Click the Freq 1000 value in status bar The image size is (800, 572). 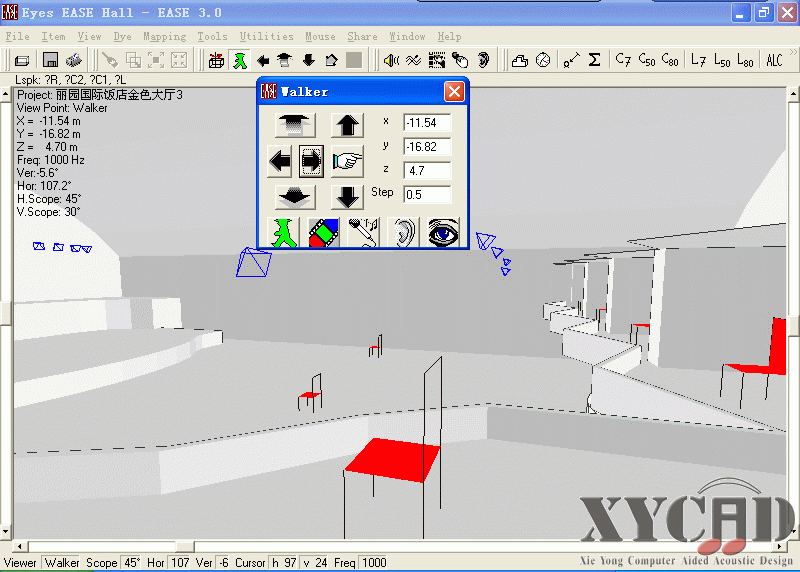pos(374,563)
